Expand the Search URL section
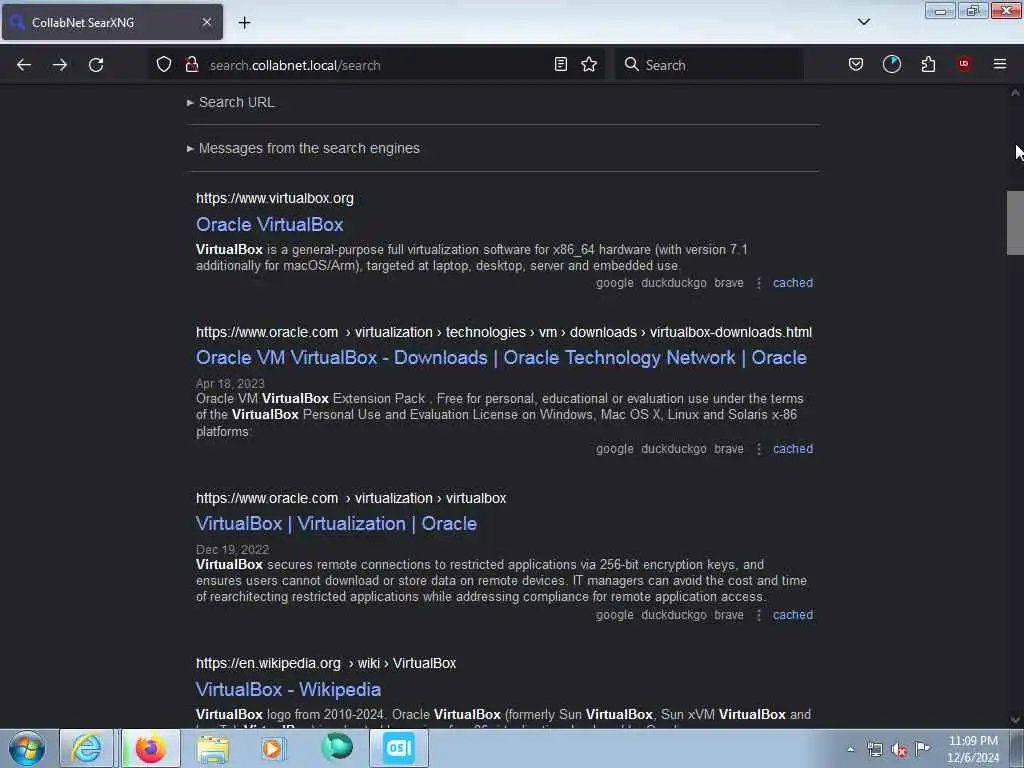The width and height of the screenshot is (1024, 768). click(231, 103)
